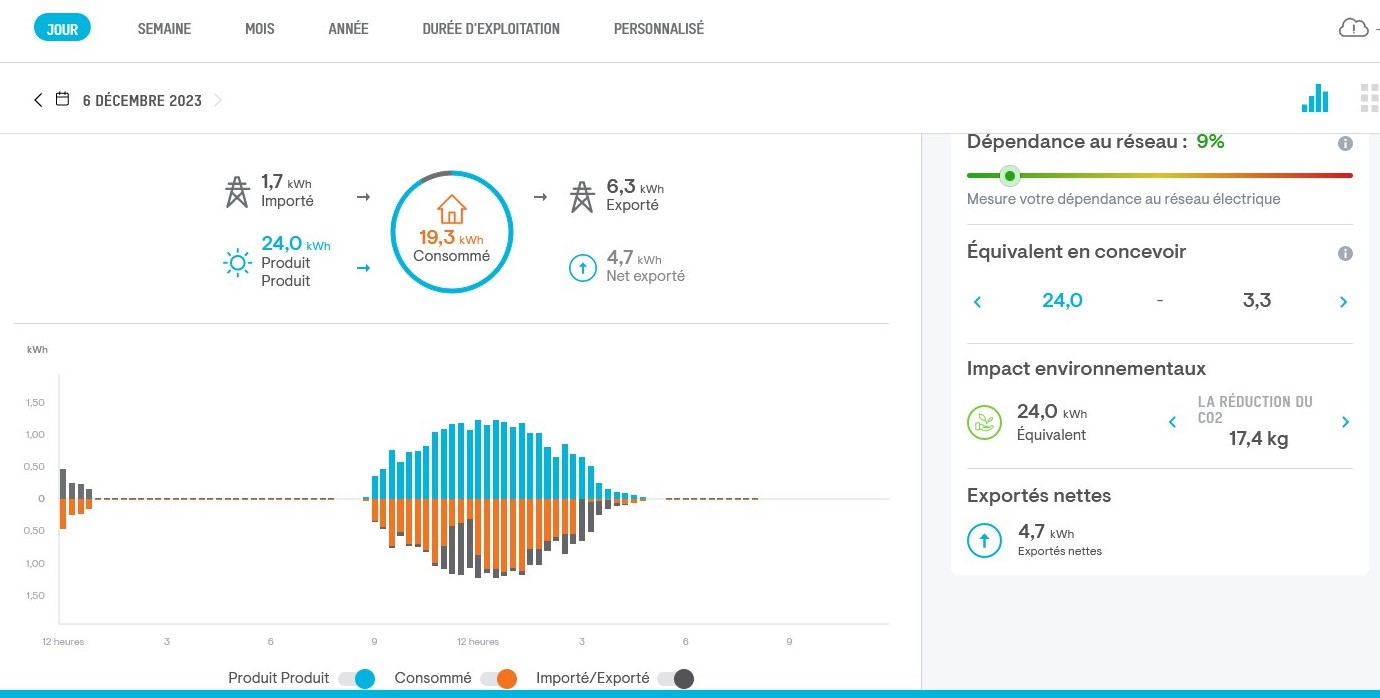Image resolution: width=1380 pixels, height=698 pixels.
Task: Click info icon beside Équivalent en concevoir
Action: click(x=1345, y=253)
